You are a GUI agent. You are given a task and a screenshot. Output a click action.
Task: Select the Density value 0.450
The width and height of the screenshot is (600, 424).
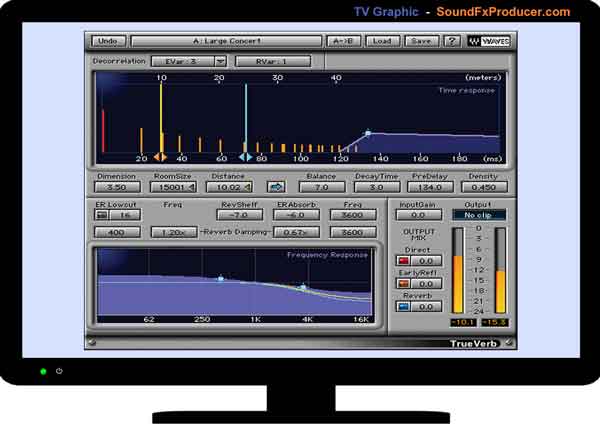click(484, 187)
